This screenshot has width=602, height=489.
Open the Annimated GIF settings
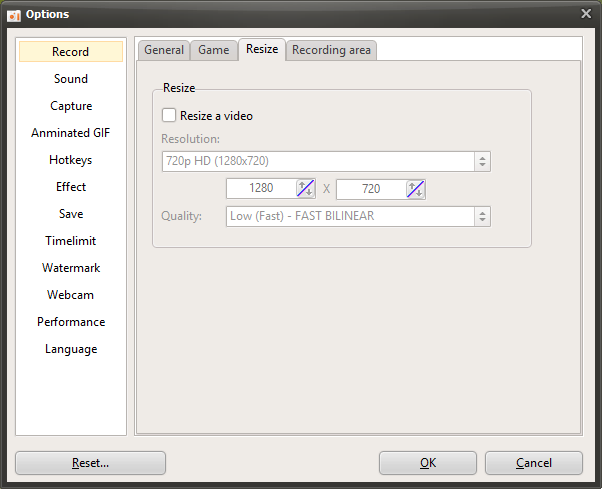71,133
